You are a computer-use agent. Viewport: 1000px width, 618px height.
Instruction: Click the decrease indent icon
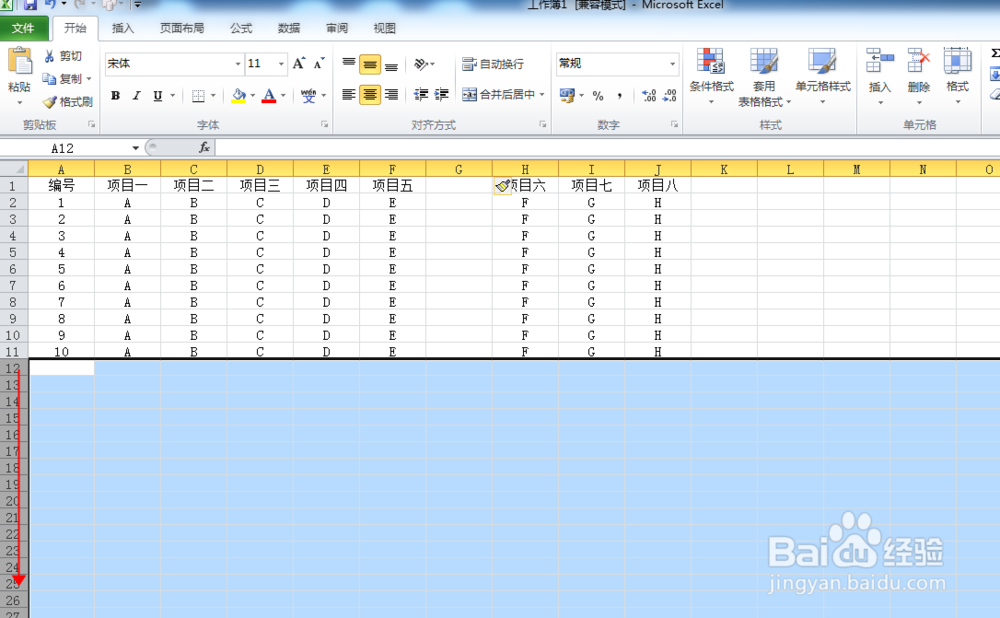pos(421,95)
